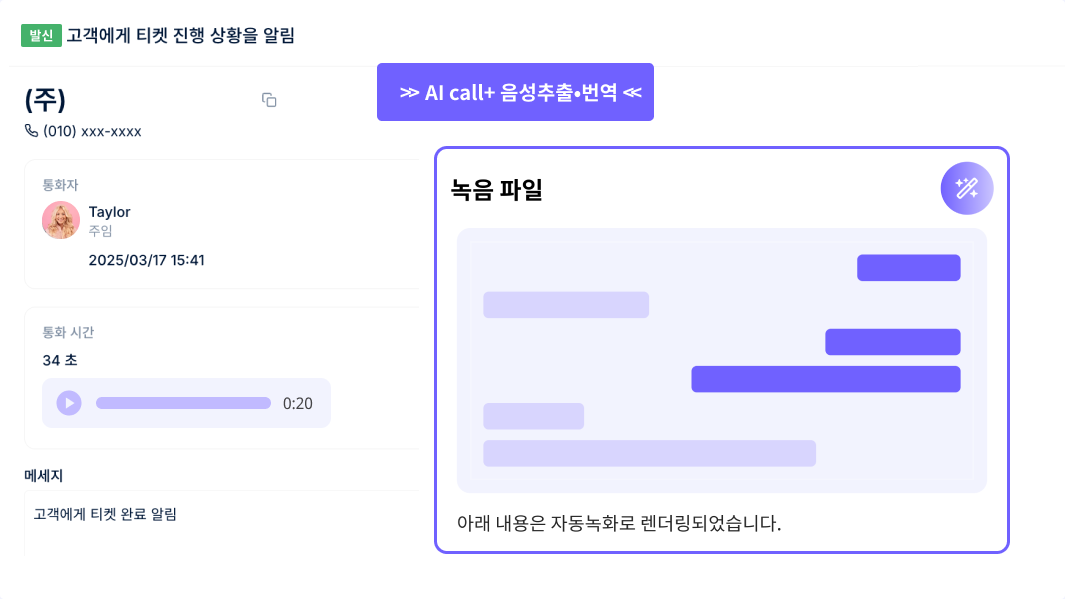Viewport: 1065px width, 599px height.
Task: Click the 녹음 파일 heading
Action: (x=497, y=189)
